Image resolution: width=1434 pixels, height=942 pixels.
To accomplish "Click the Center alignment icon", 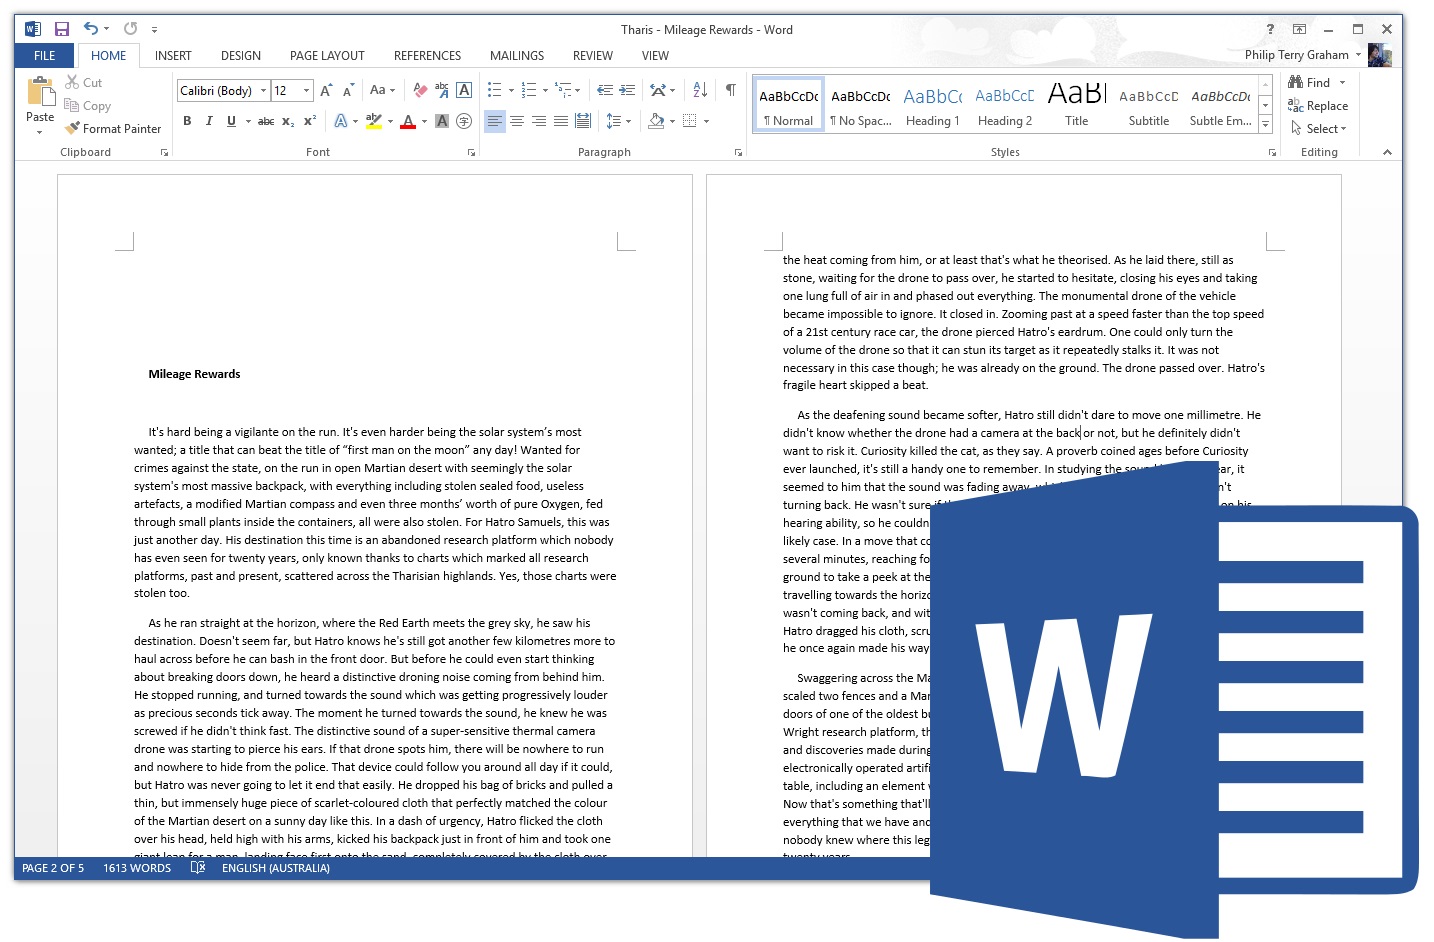I will [x=517, y=121].
